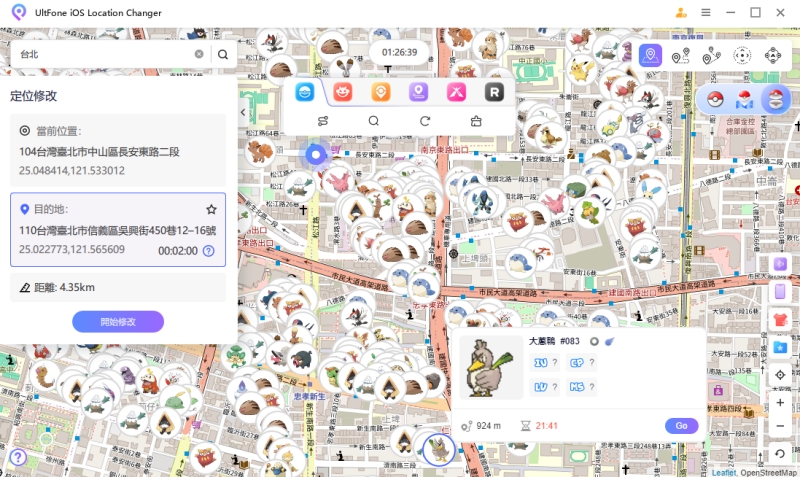Click the refresh icon in the floating toolbar
Screen dimensions: 800x477
click(x=425, y=121)
